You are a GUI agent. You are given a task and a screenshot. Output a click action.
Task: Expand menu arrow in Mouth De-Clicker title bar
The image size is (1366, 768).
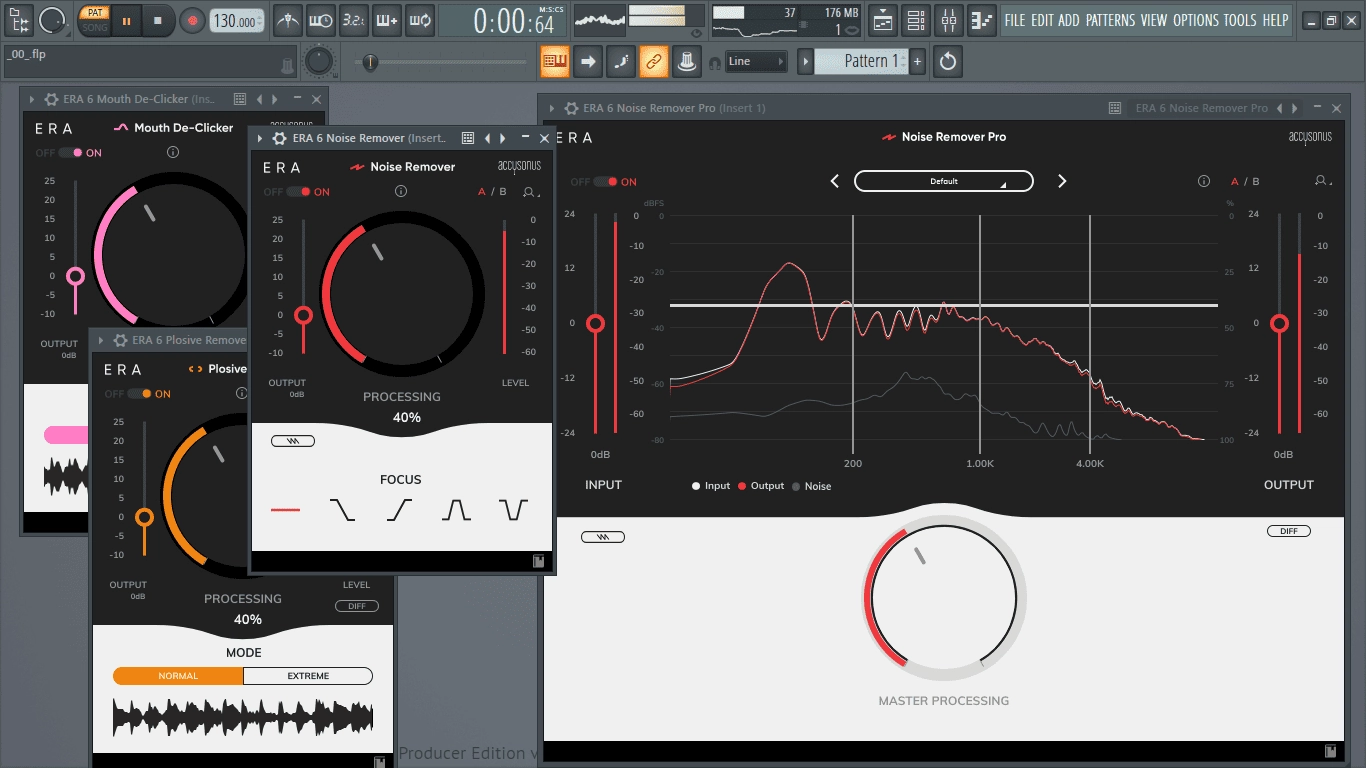[32, 99]
